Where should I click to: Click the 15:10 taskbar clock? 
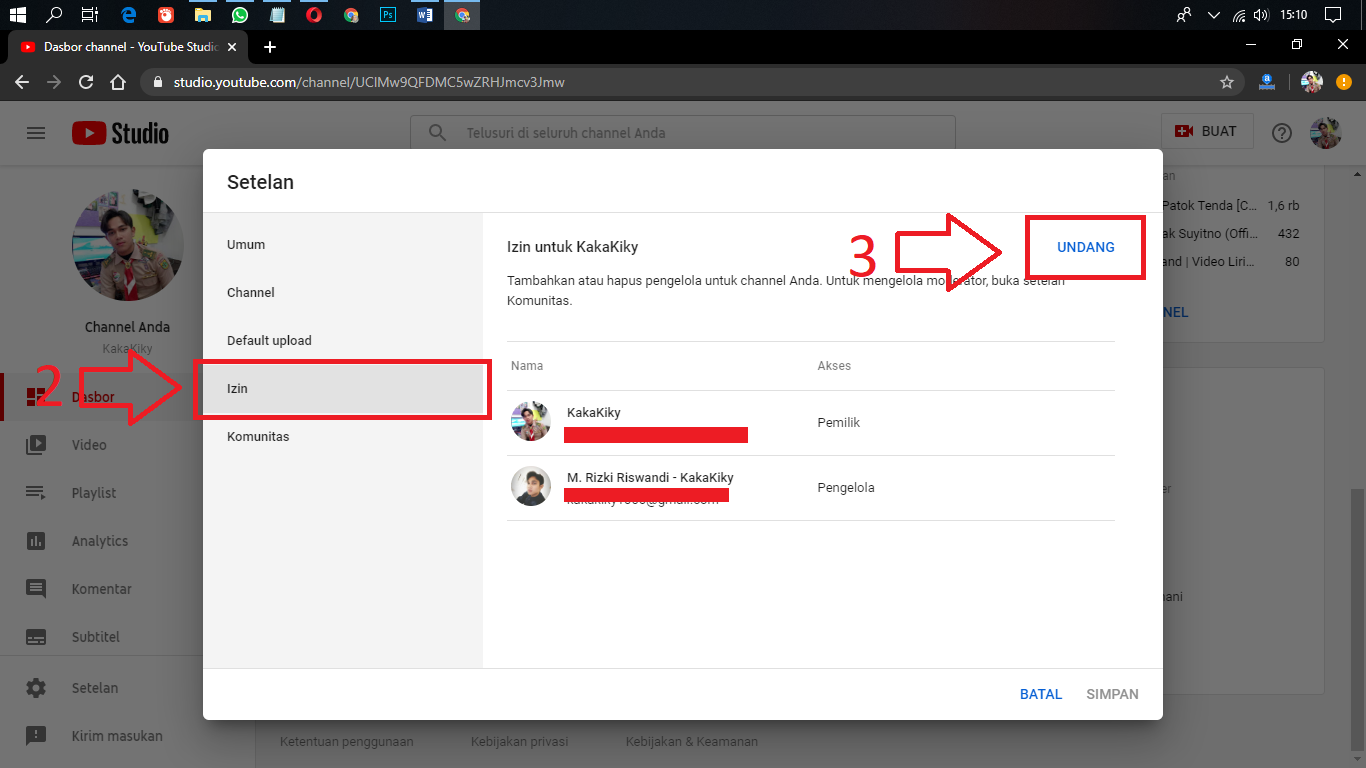pos(1294,15)
